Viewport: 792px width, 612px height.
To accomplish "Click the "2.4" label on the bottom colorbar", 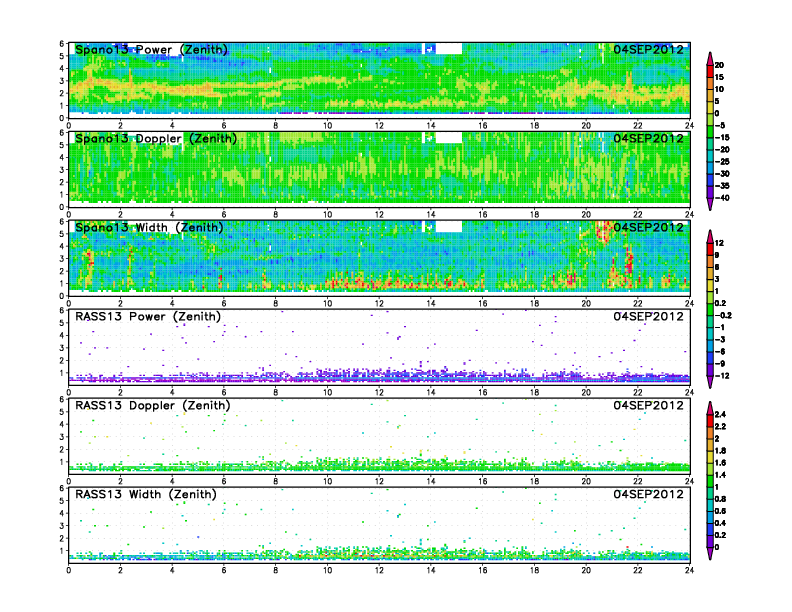I will pyautogui.click(x=720, y=414).
